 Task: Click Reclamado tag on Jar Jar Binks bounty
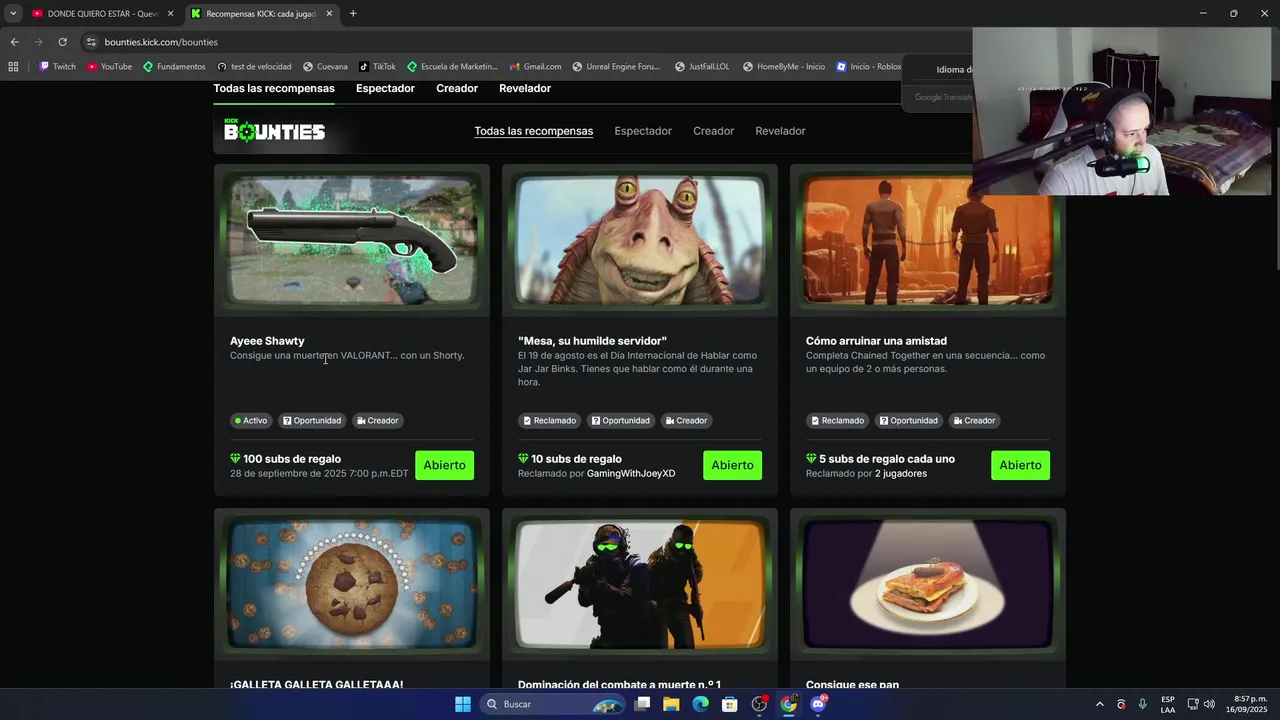pos(549,420)
